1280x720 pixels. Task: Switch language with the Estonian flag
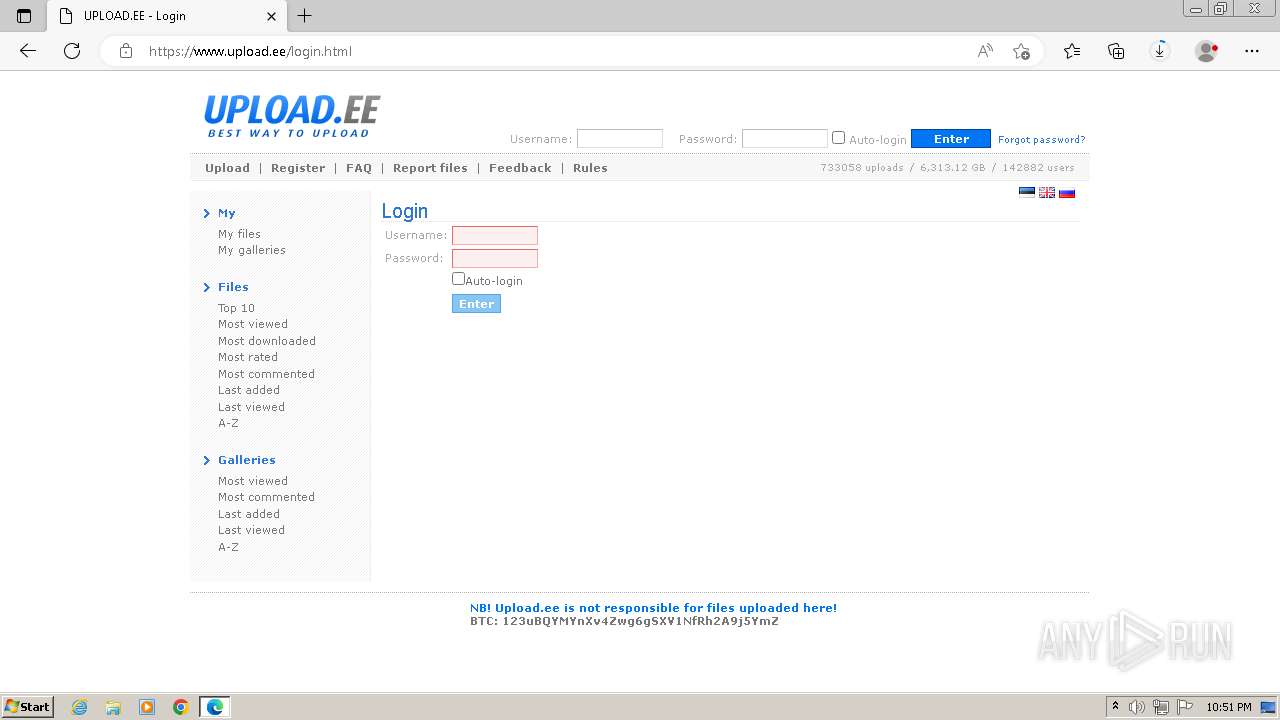click(x=1027, y=192)
